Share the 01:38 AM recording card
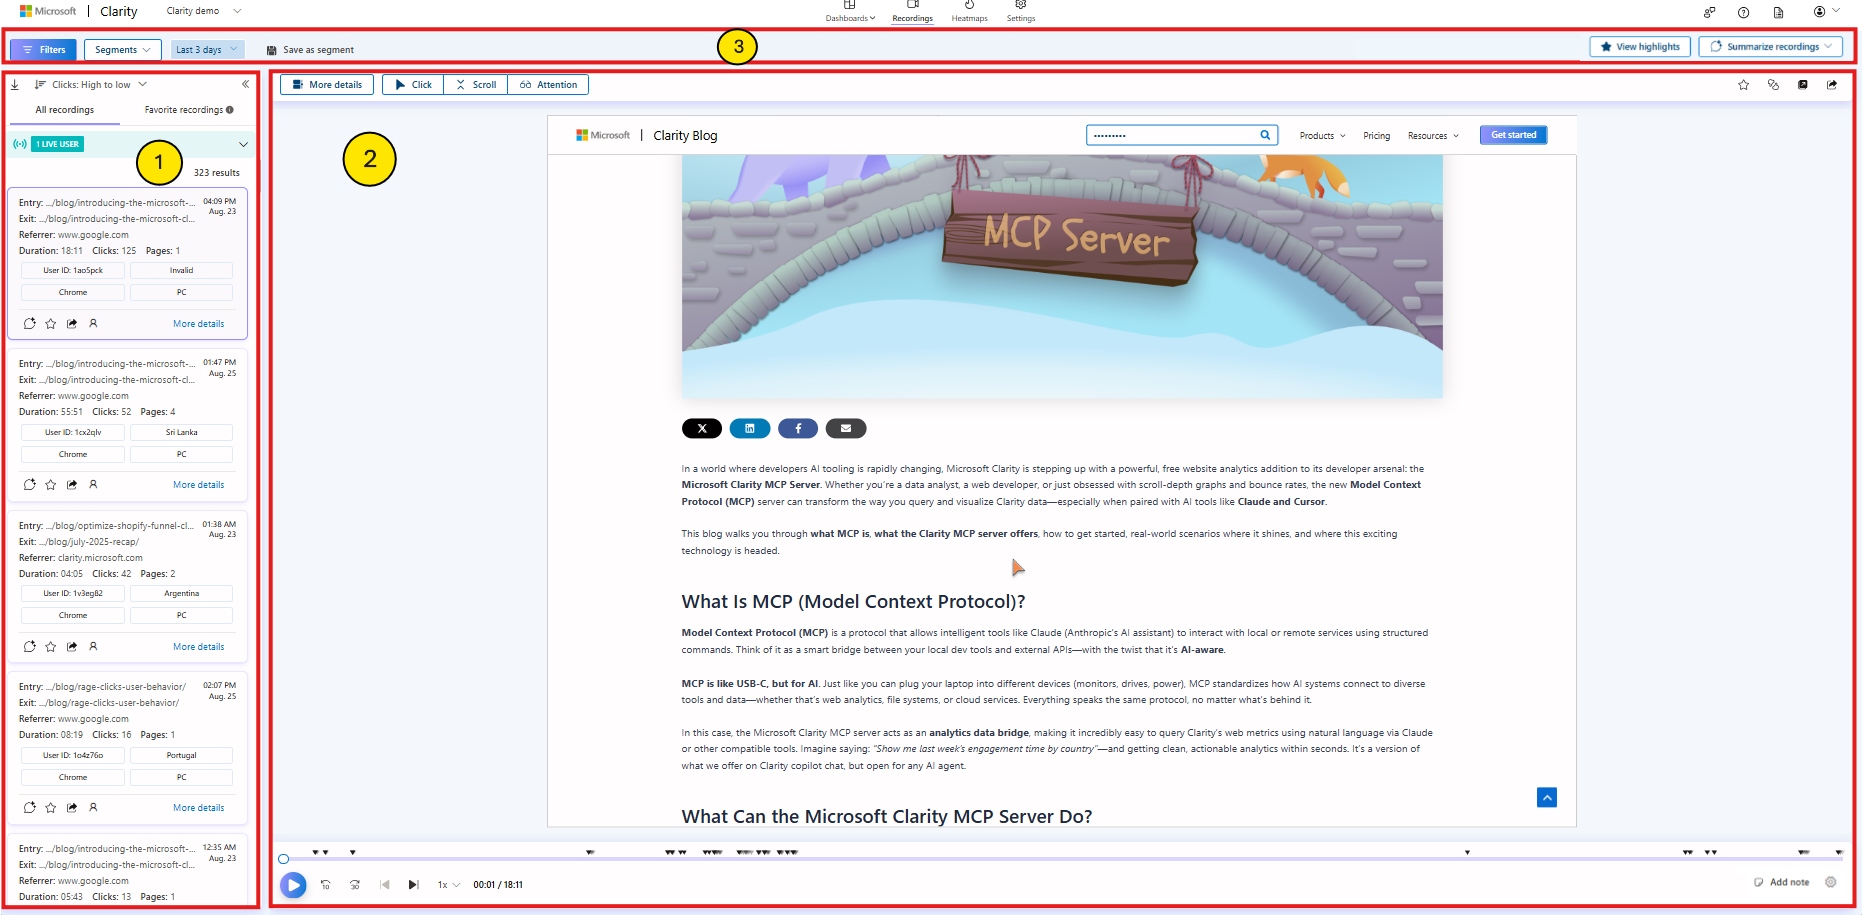The width and height of the screenshot is (1862, 915). click(x=72, y=646)
